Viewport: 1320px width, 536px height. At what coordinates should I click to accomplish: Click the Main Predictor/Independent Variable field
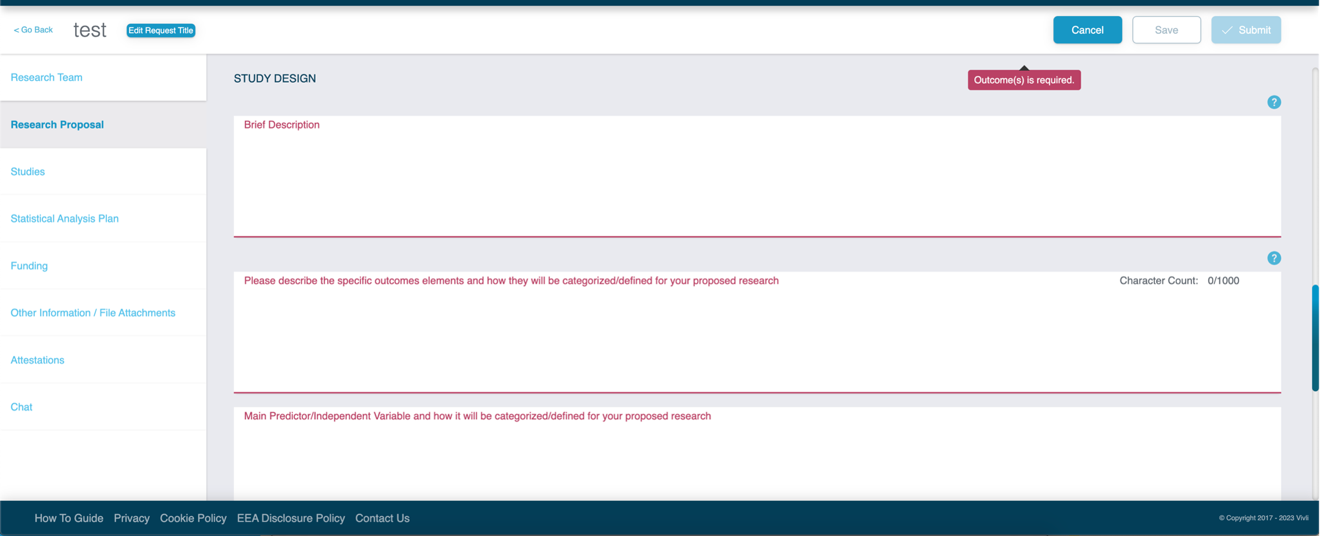coord(757,454)
